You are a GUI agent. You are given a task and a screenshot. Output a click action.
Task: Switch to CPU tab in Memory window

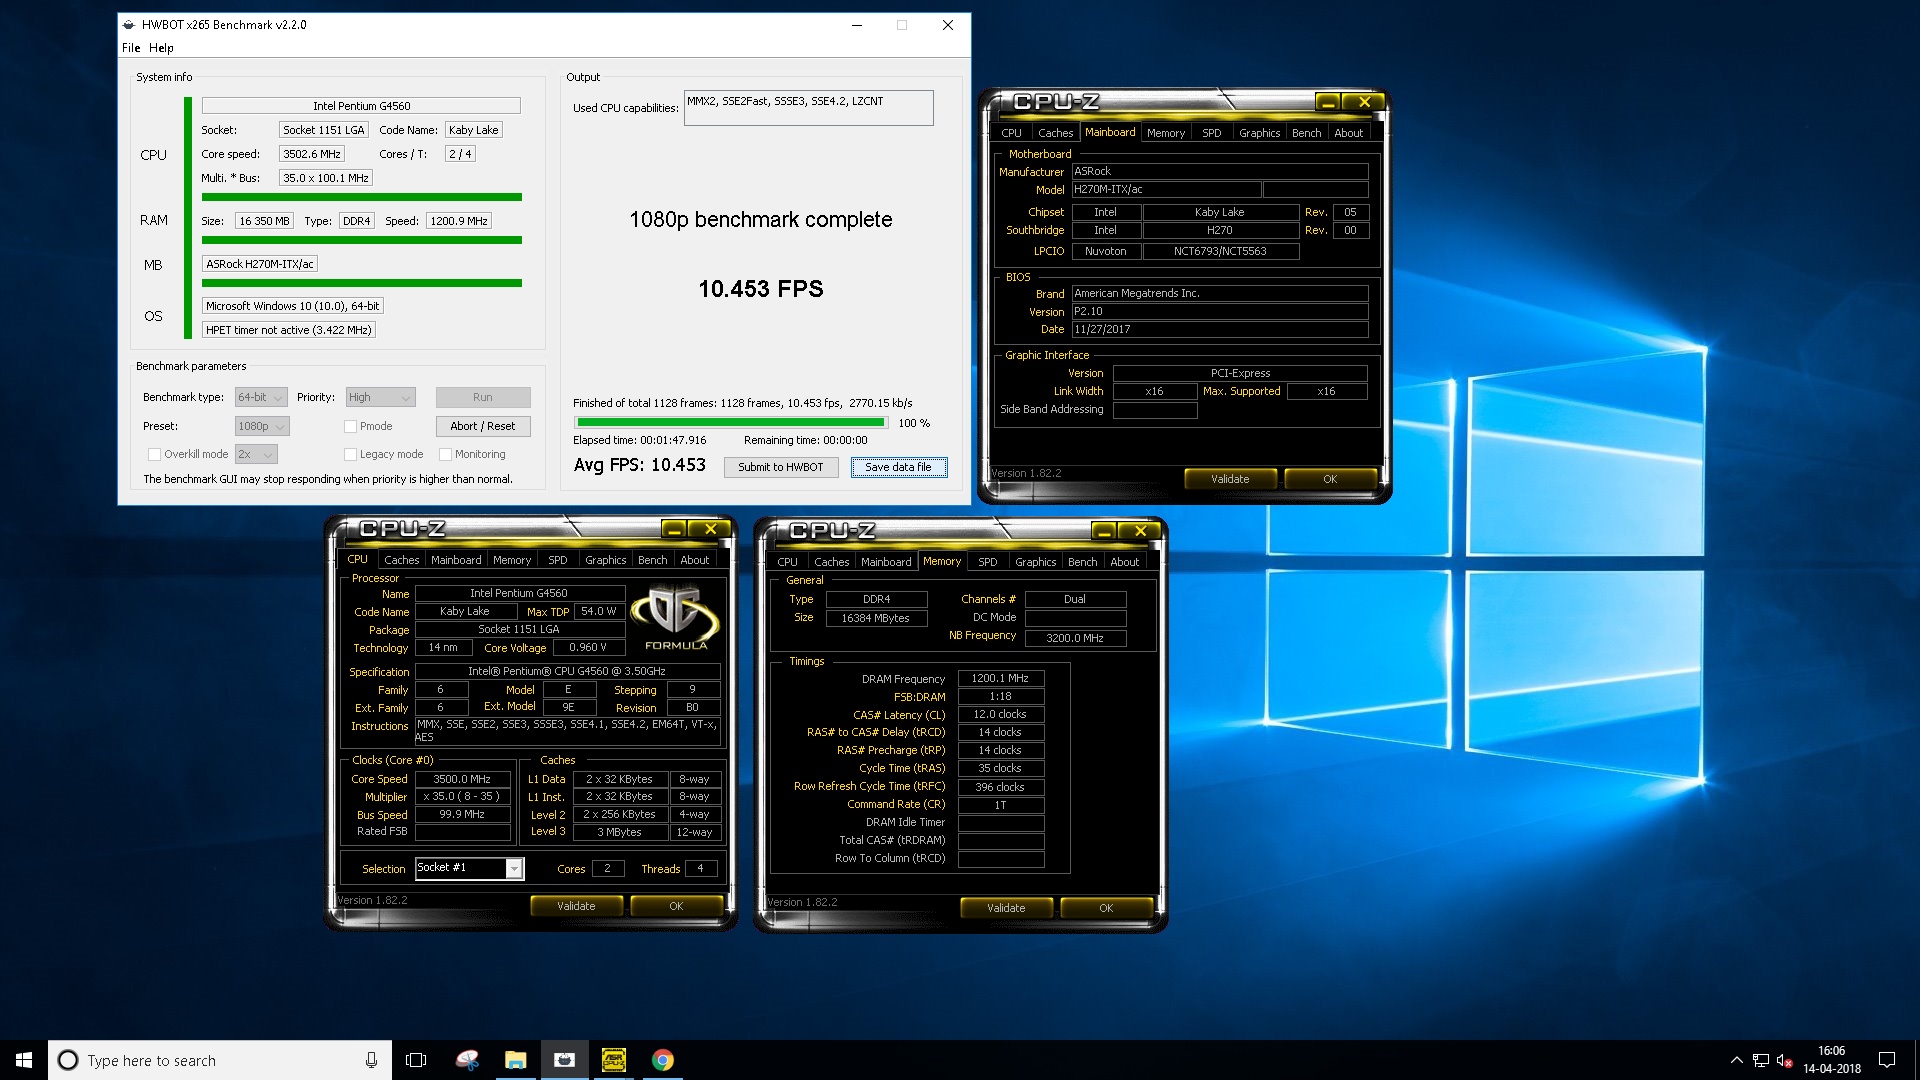tap(787, 562)
